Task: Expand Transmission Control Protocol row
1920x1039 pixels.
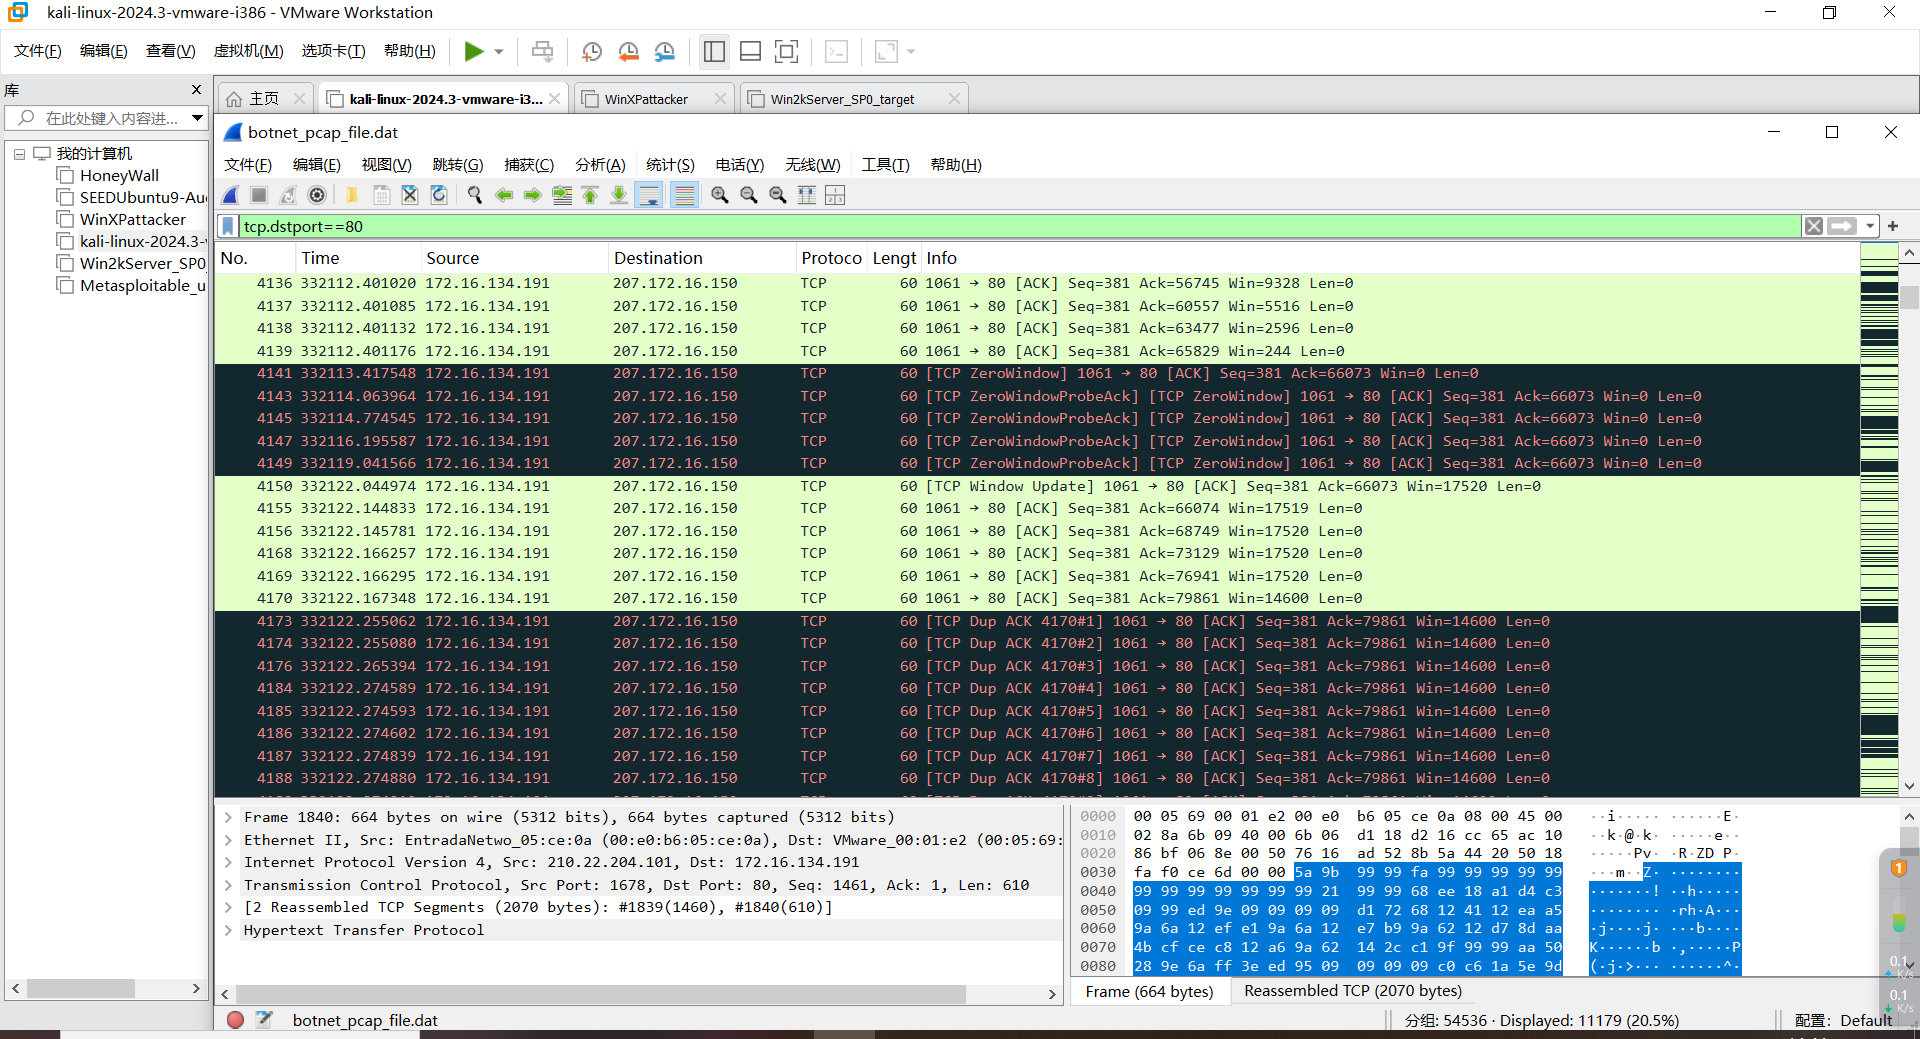Action: tap(228, 885)
